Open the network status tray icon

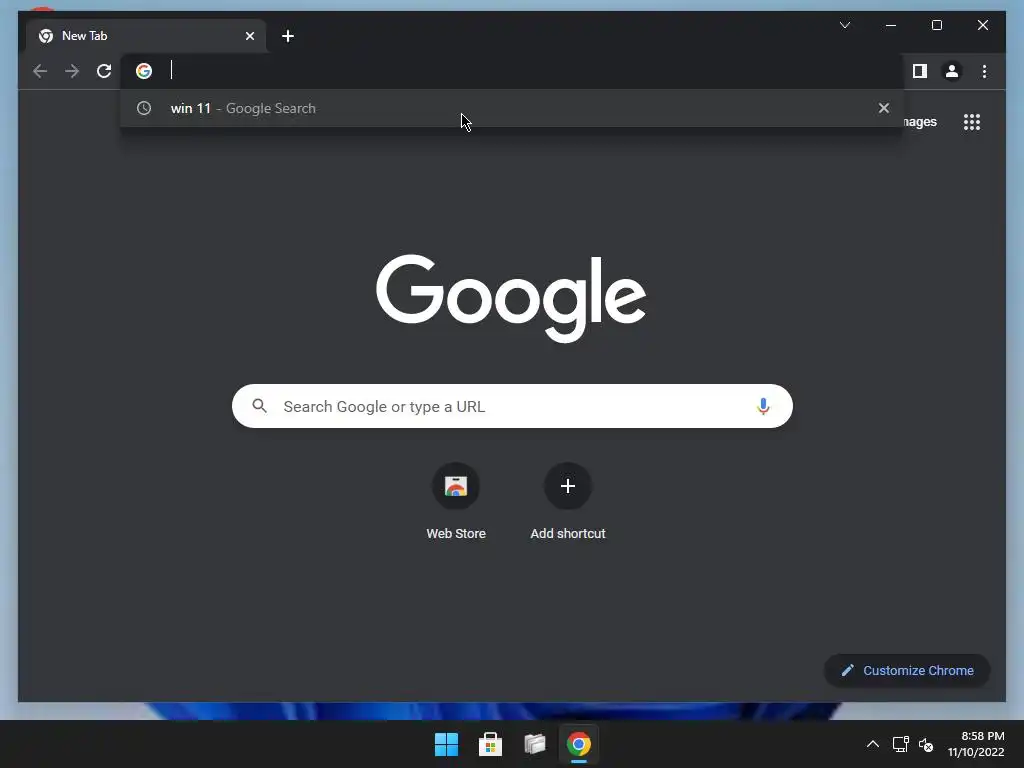pyautogui.click(x=901, y=744)
